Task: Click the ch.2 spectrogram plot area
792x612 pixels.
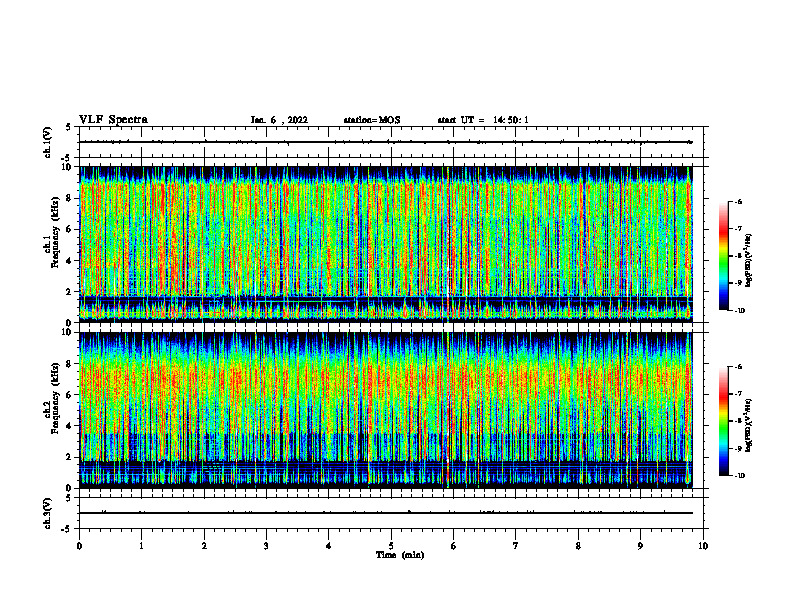Action: coord(386,410)
